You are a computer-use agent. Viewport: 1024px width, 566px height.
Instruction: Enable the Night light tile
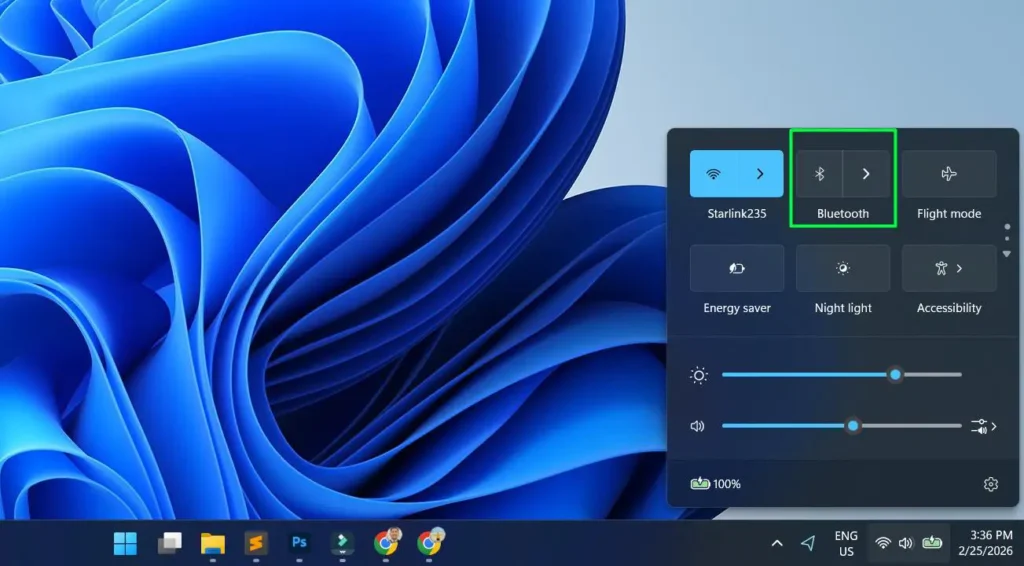pos(843,268)
